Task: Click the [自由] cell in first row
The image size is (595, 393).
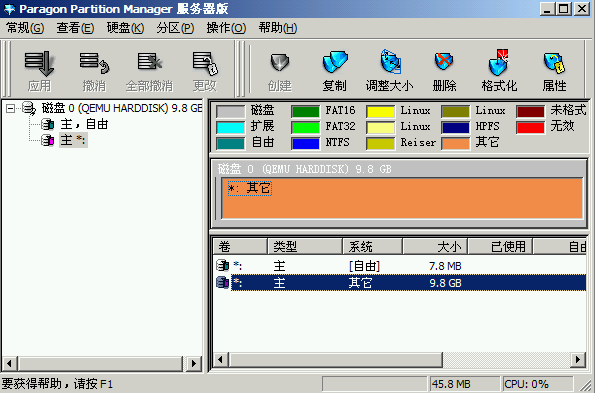Action: point(364,266)
